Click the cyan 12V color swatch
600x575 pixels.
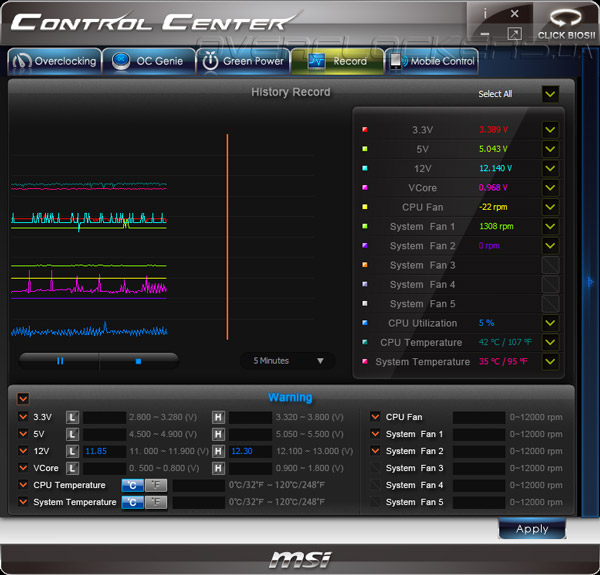pos(365,168)
